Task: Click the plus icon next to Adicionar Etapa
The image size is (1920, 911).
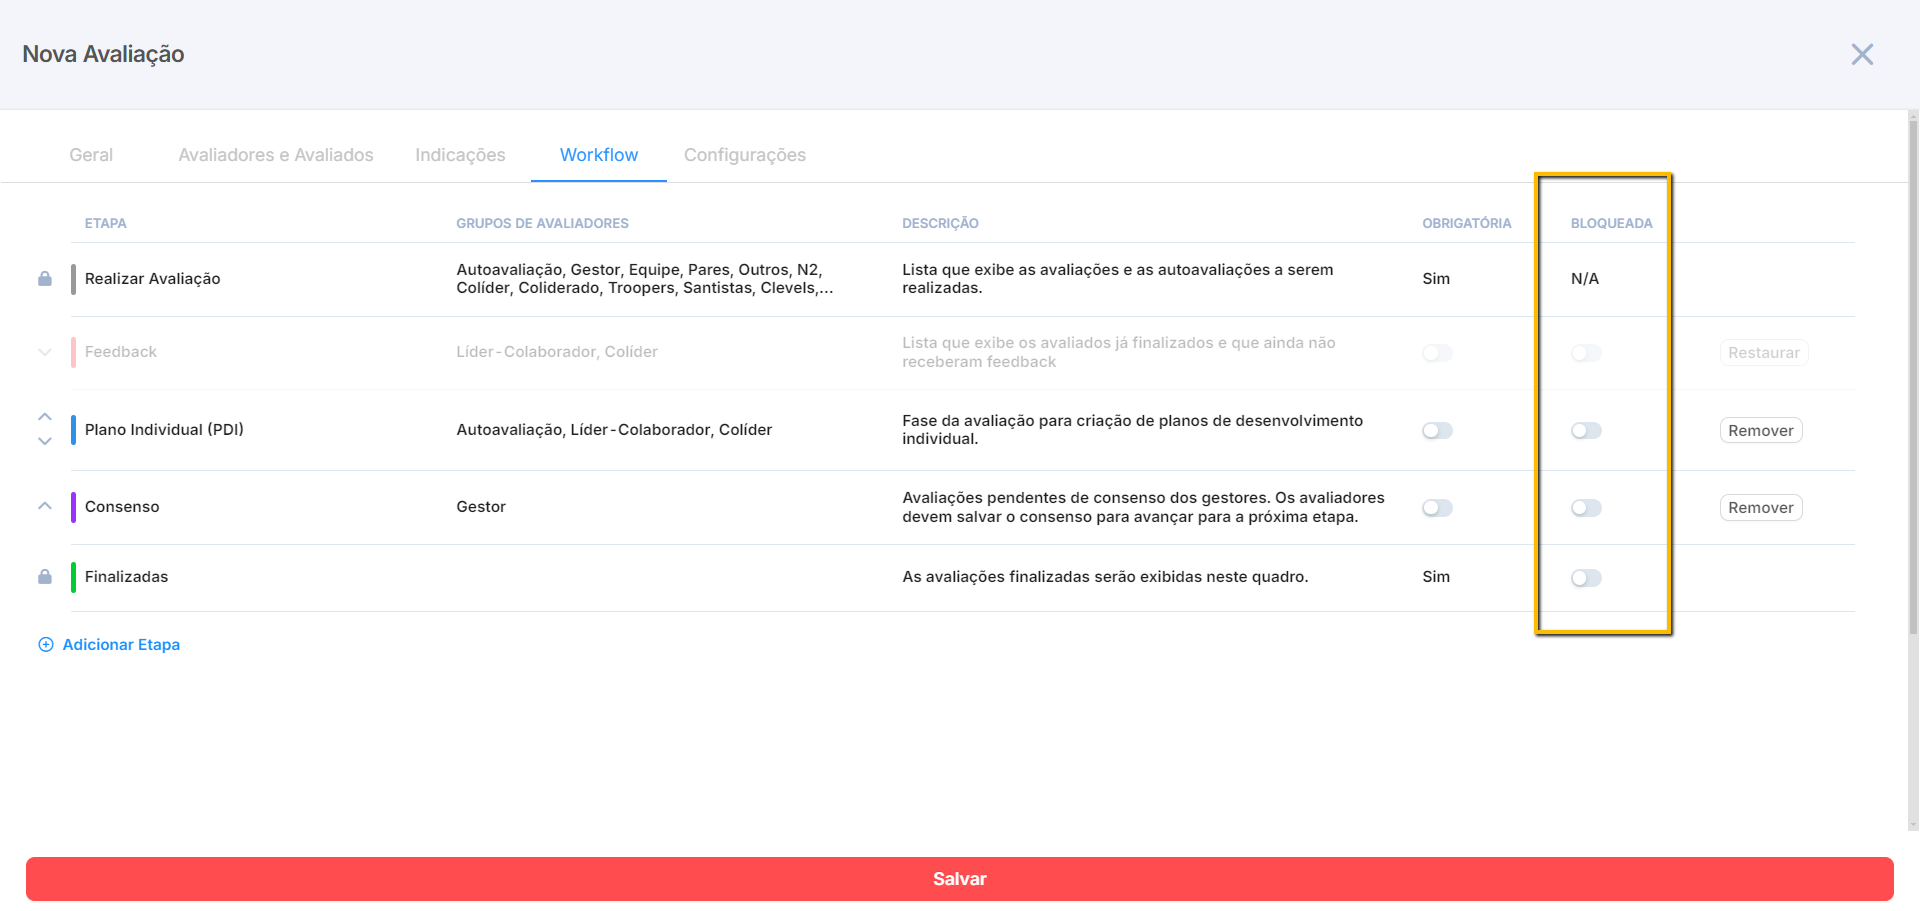Action: pyautogui.click(x=46, y=645)
